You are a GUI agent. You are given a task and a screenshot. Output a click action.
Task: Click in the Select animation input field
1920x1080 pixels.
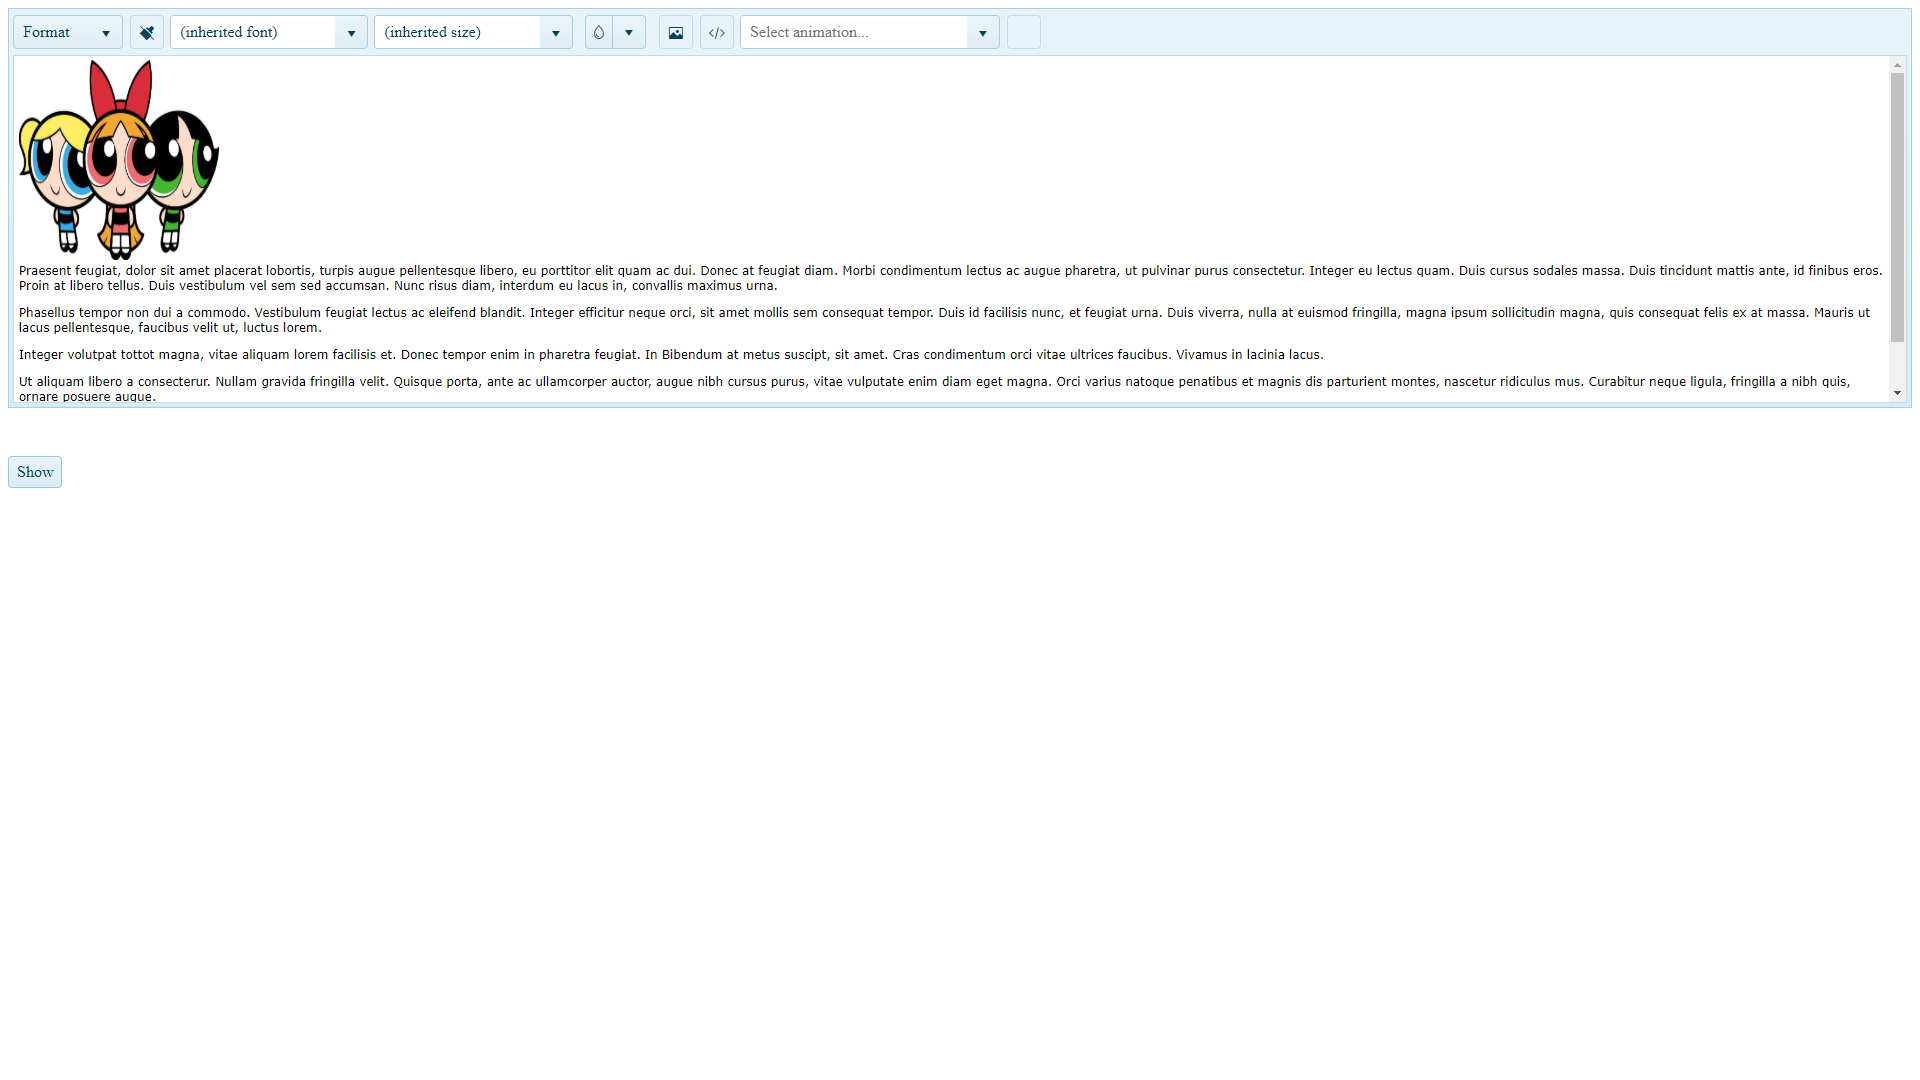(x=855, y=32)
